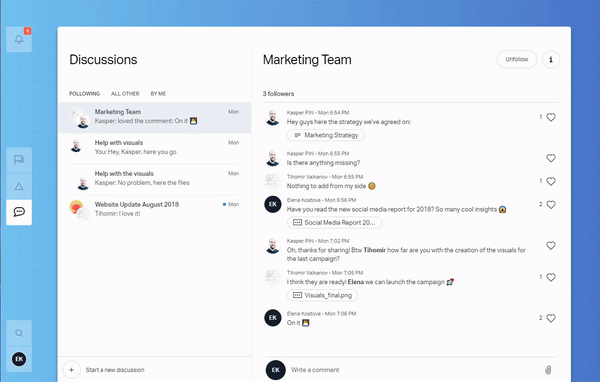The width and height of the screenshot is (600, 382).
Task: Like Kasper's 'Is there anything missing?' comment
Action: 551,158
